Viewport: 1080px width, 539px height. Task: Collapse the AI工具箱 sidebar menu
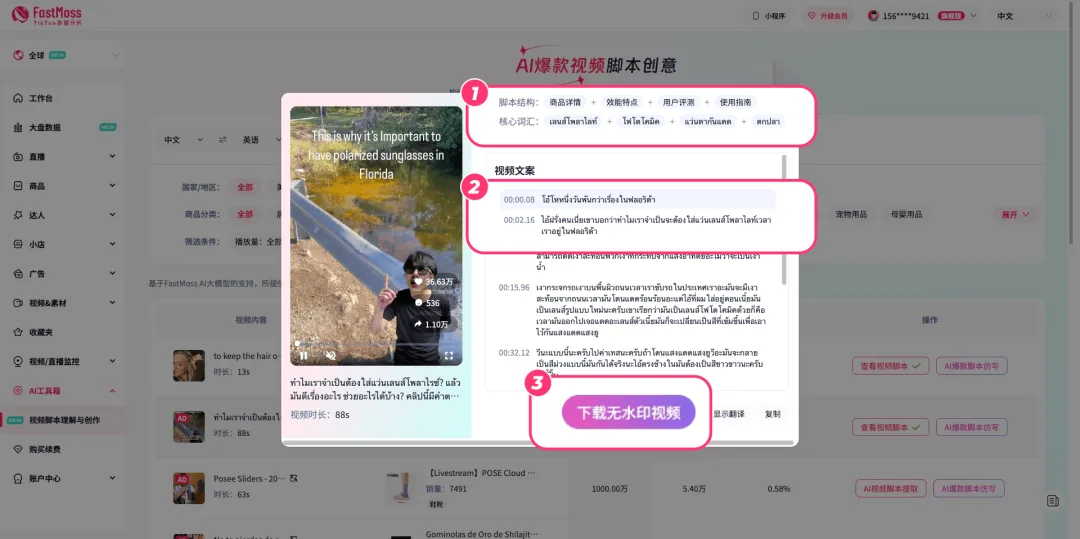[x=112, y=391]
